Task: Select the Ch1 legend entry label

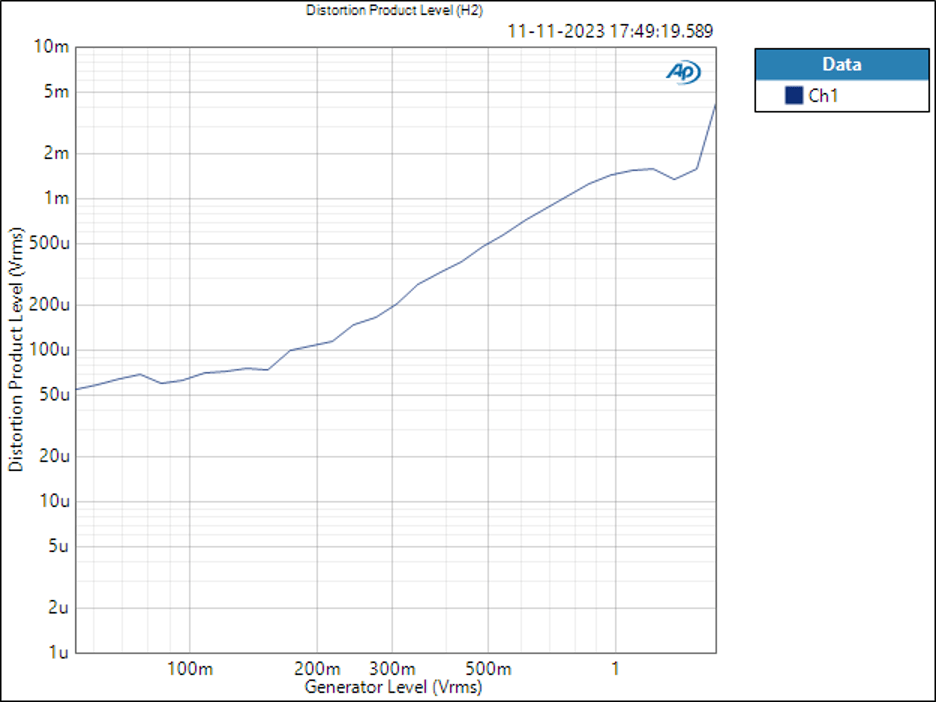Action: 823,96
